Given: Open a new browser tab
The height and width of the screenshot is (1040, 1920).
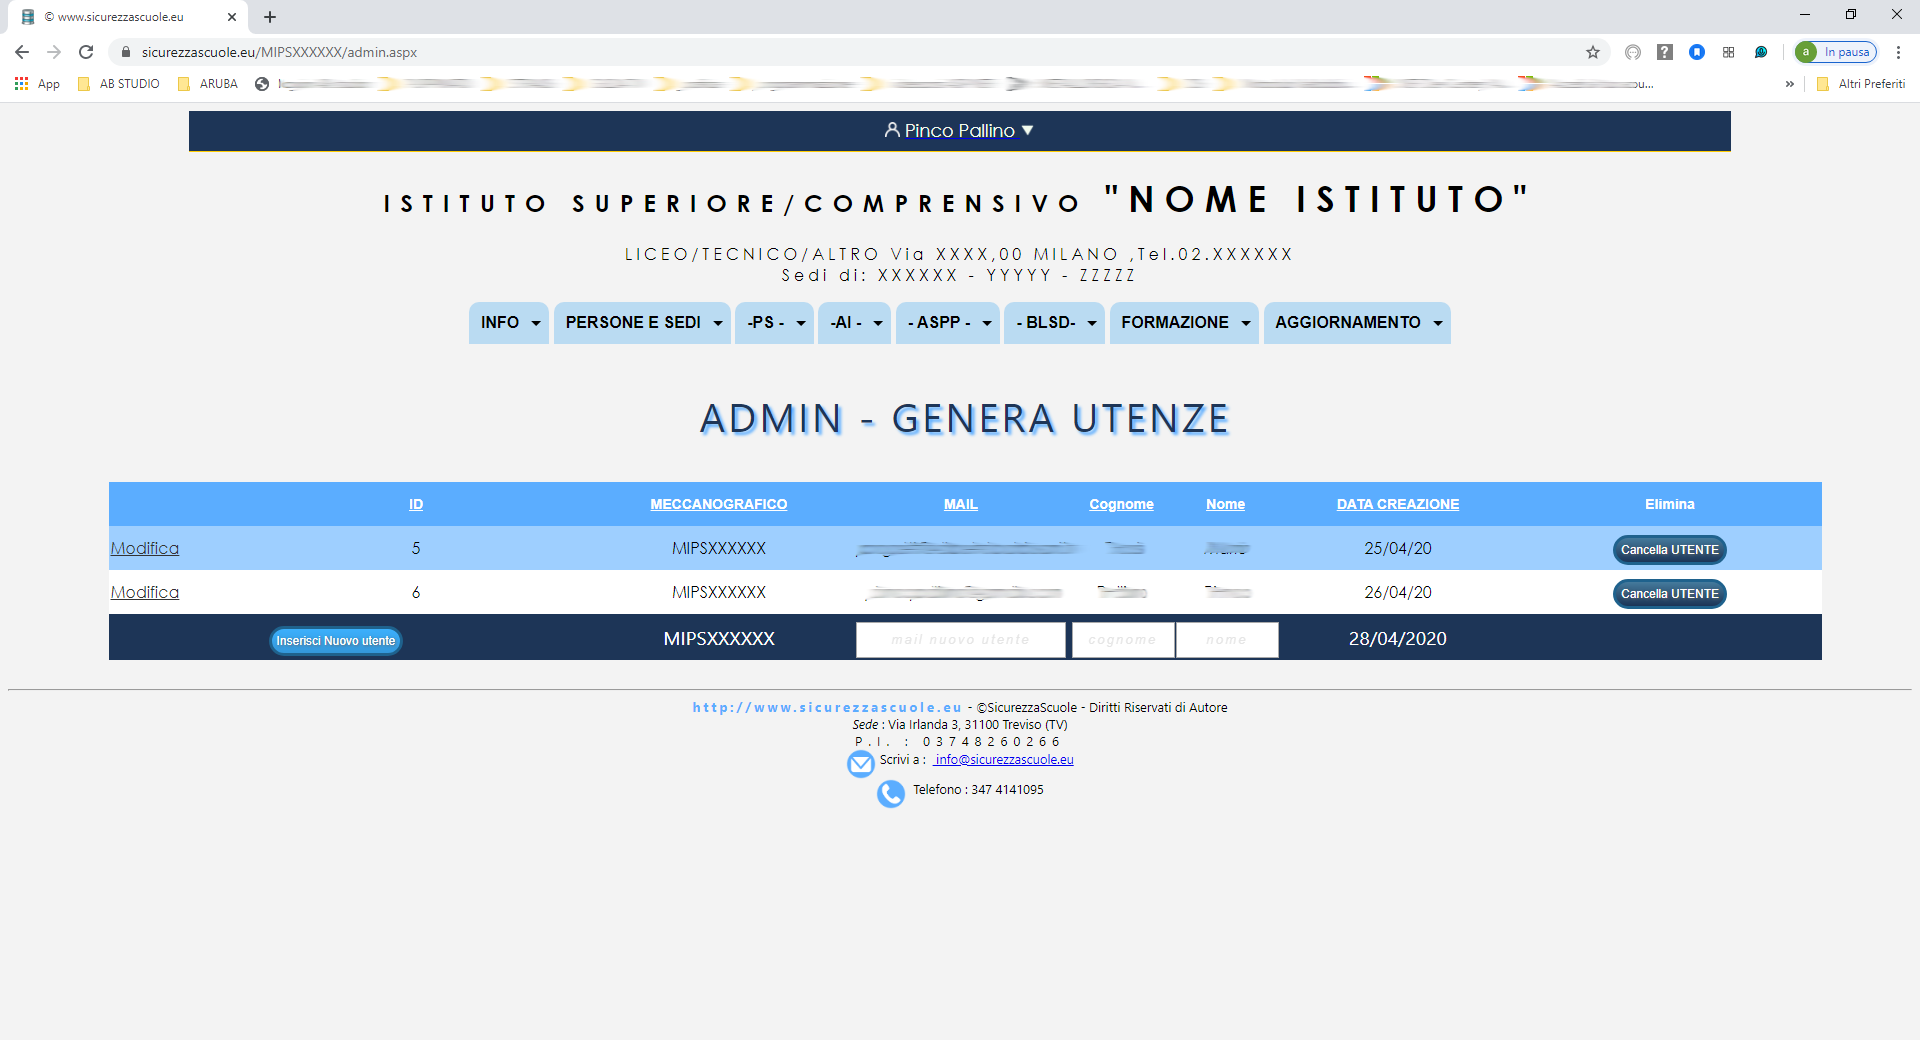Looking at the screenshot, I should [270, 17].
